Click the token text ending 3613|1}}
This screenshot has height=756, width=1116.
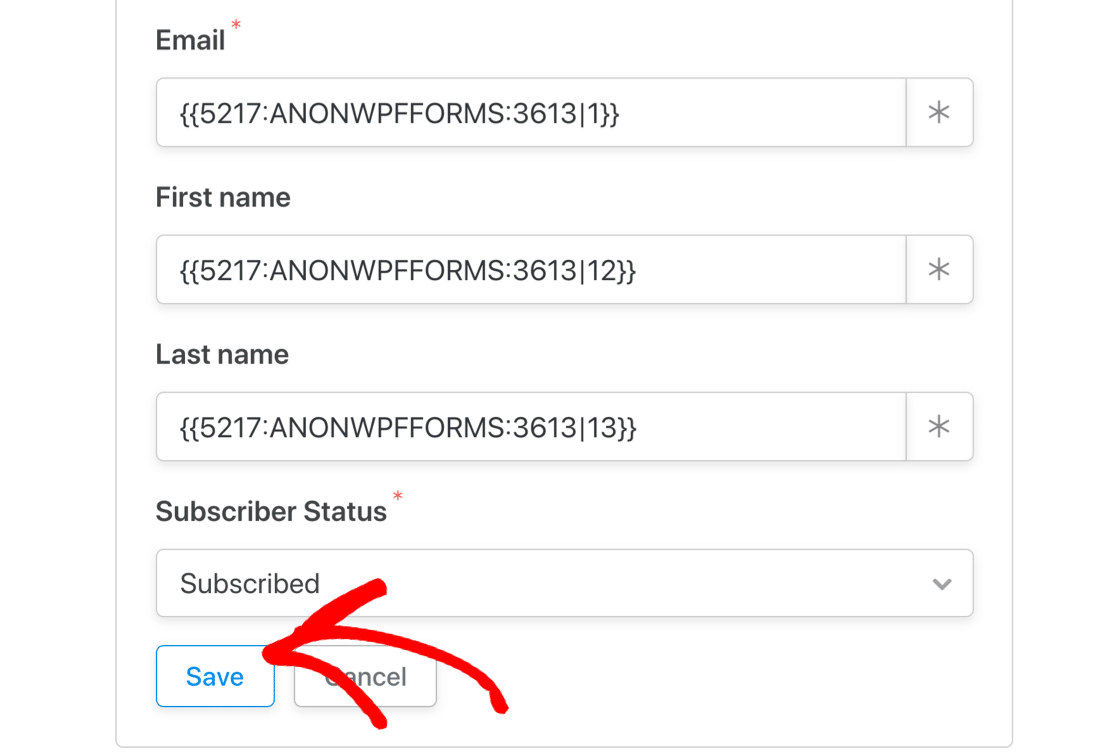tap(400, 113)
